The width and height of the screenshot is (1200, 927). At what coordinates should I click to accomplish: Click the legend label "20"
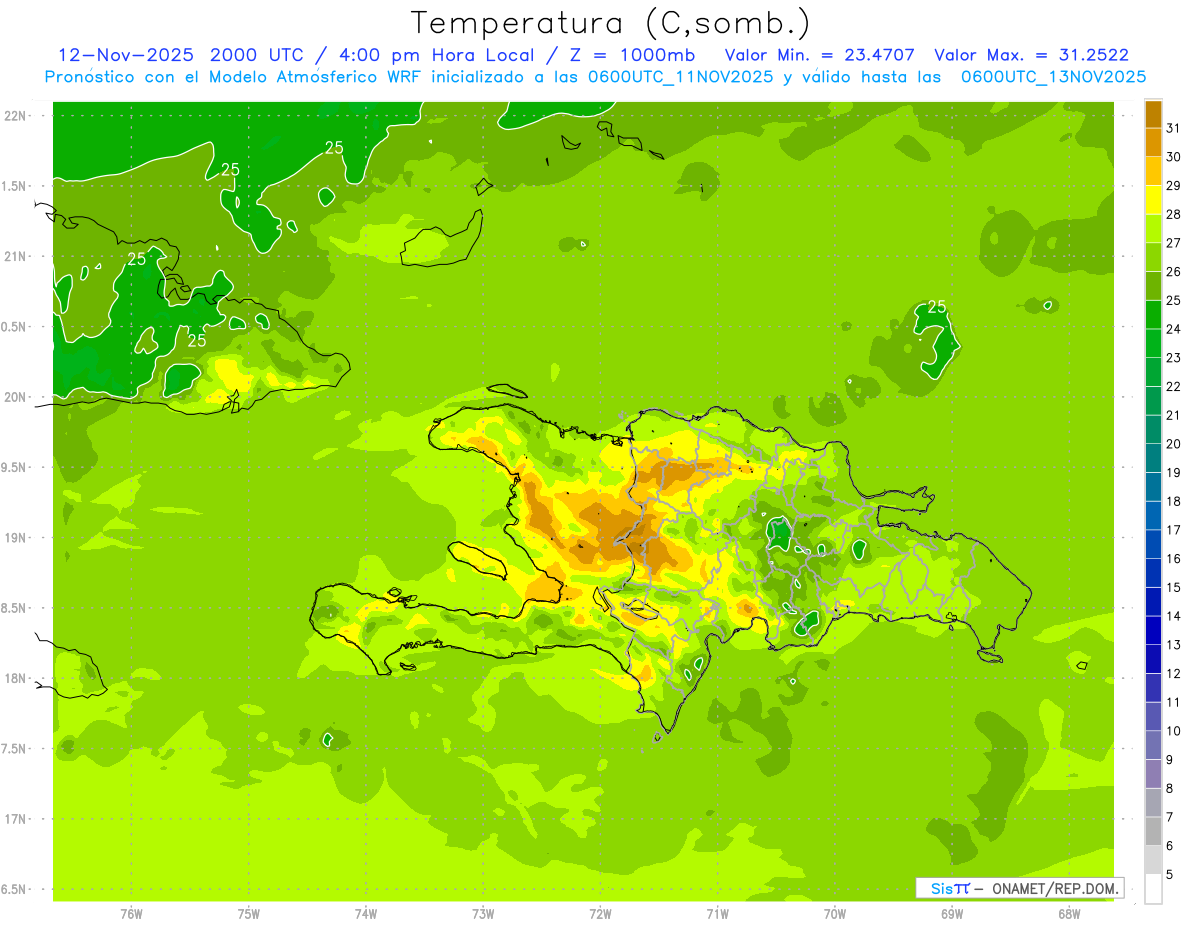coord(1173,444)
